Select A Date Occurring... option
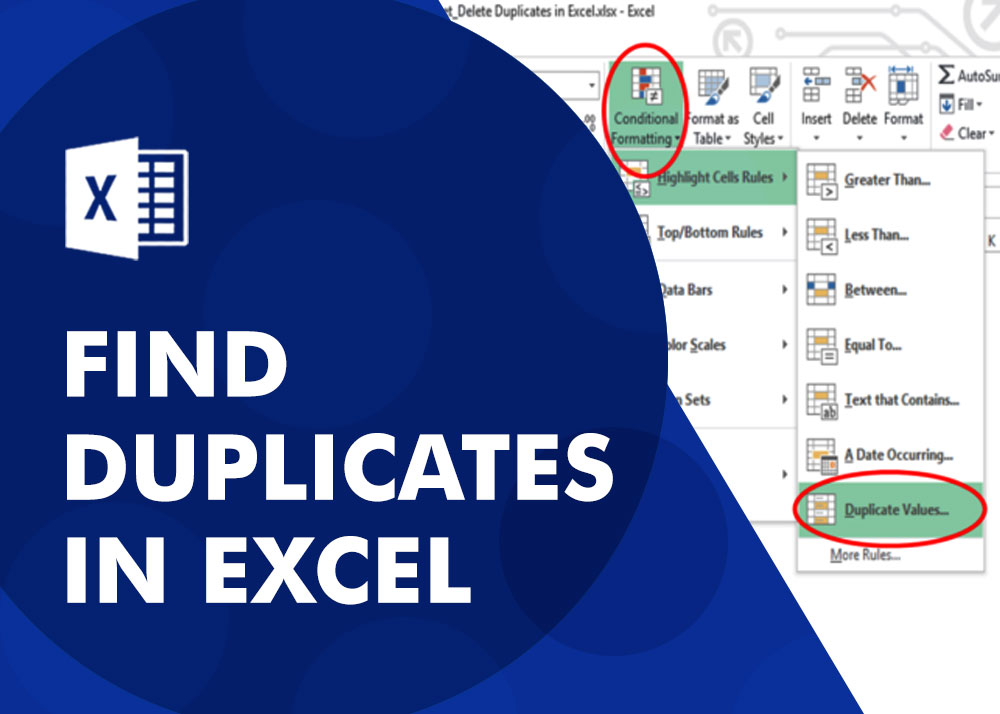Screen dimensions: 1000x714 click(x=890, y=455)
